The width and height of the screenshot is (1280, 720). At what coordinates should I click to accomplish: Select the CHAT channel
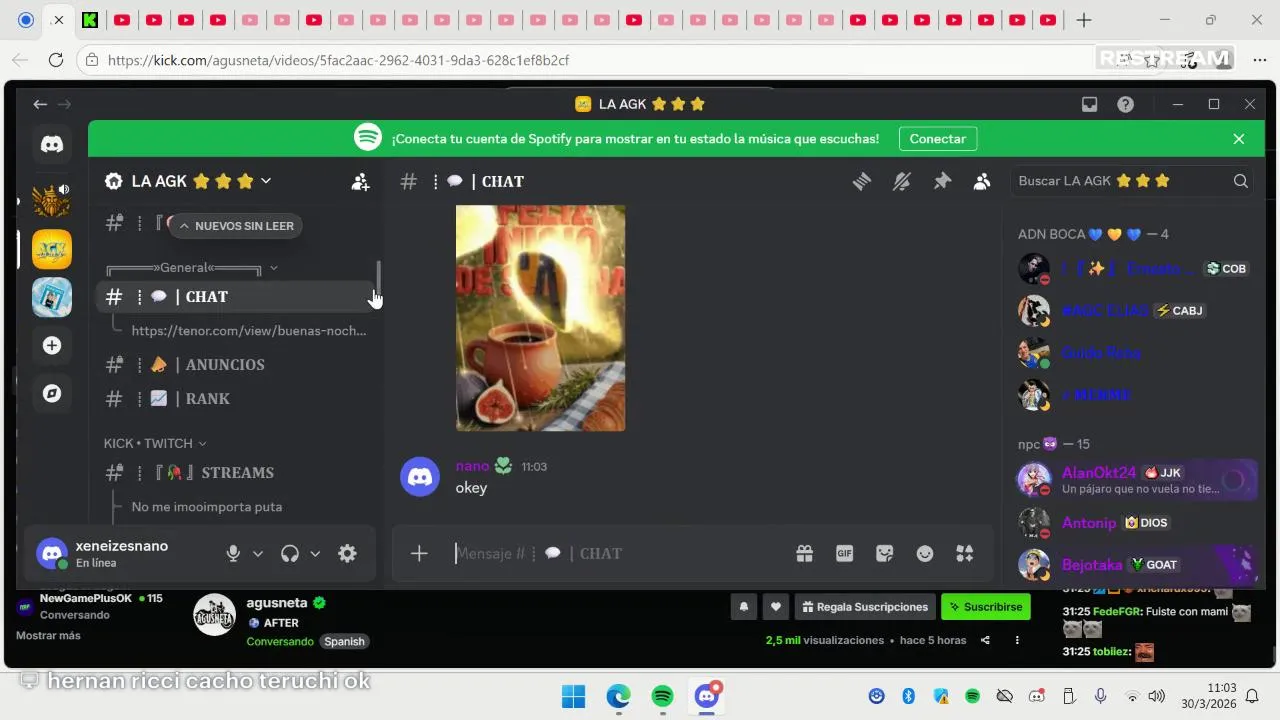237,296
